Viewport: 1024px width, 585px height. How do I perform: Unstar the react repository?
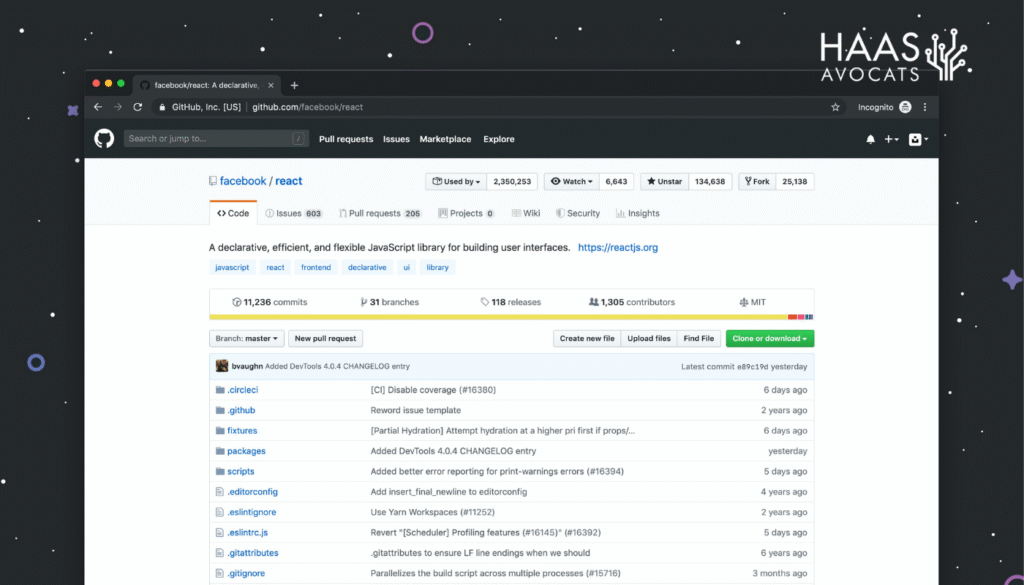(x=664, y=182)
